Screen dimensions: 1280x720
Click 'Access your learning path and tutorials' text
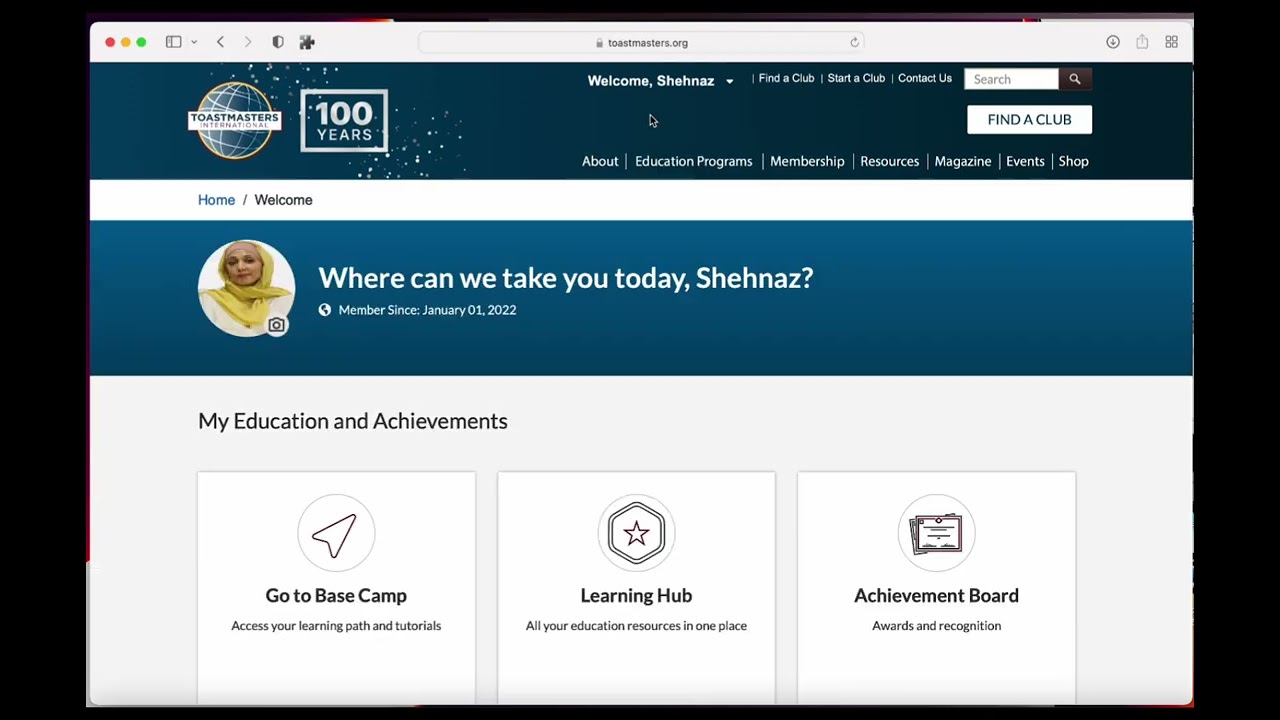click(336, 626)
